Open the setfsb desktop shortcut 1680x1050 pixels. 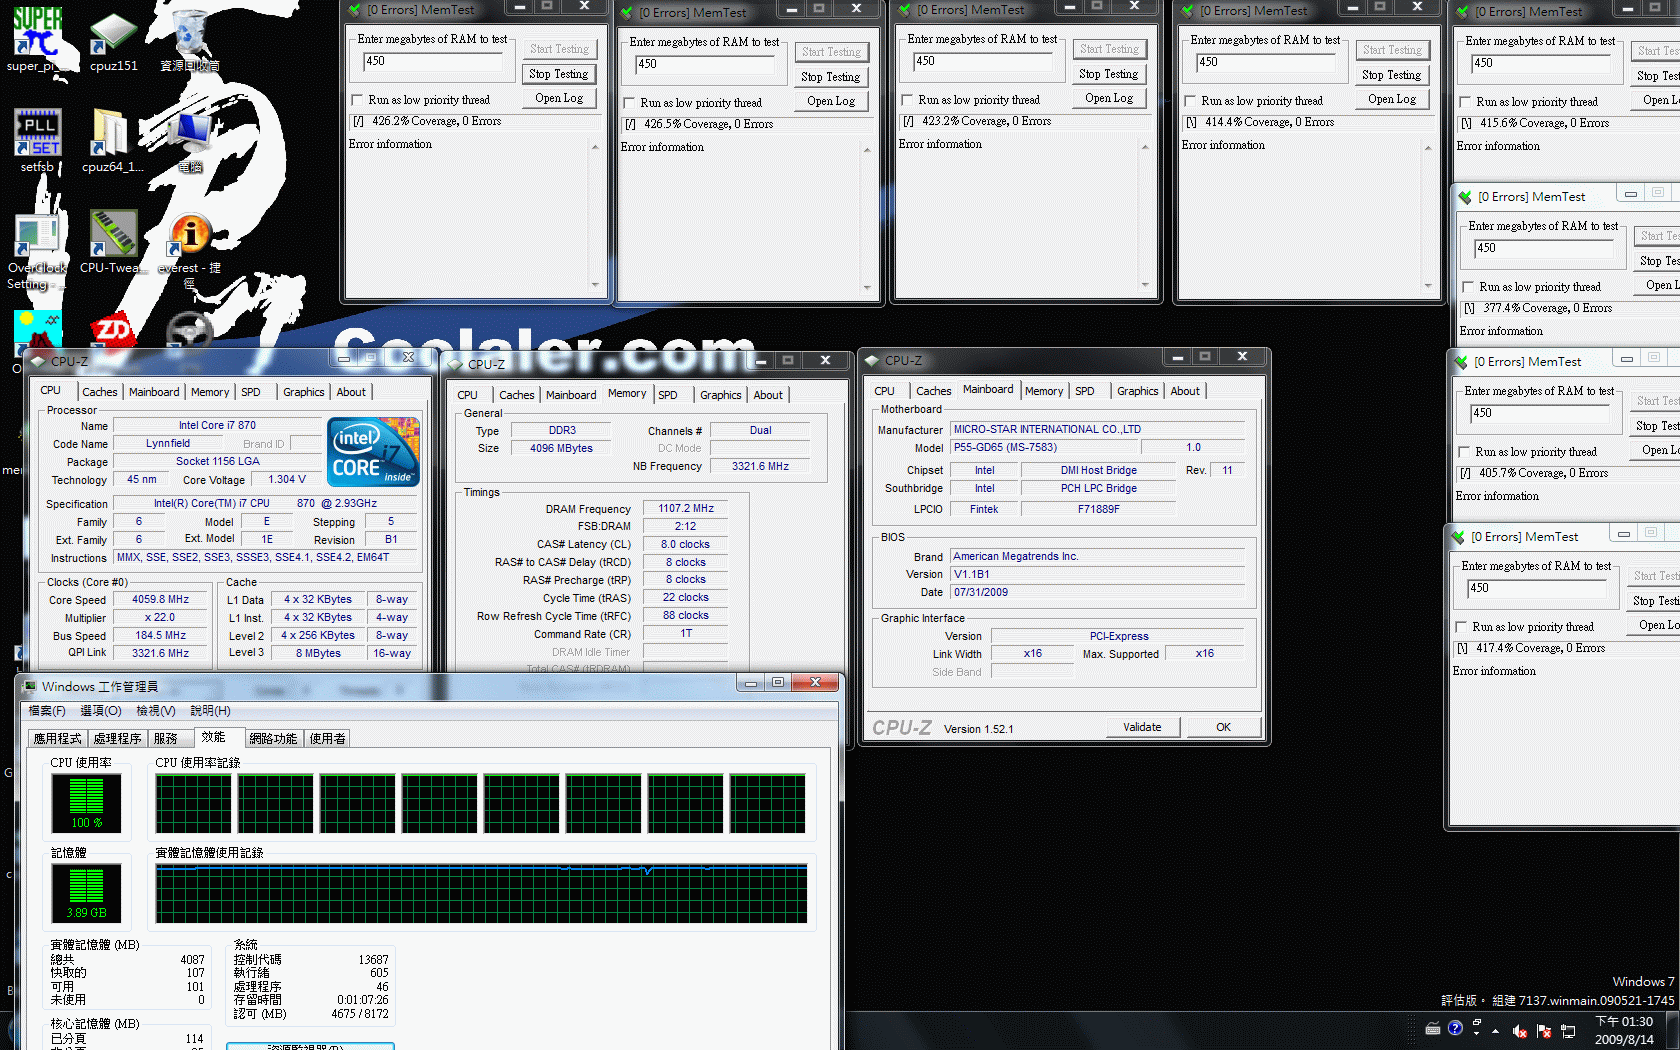(x=37, y=140)
